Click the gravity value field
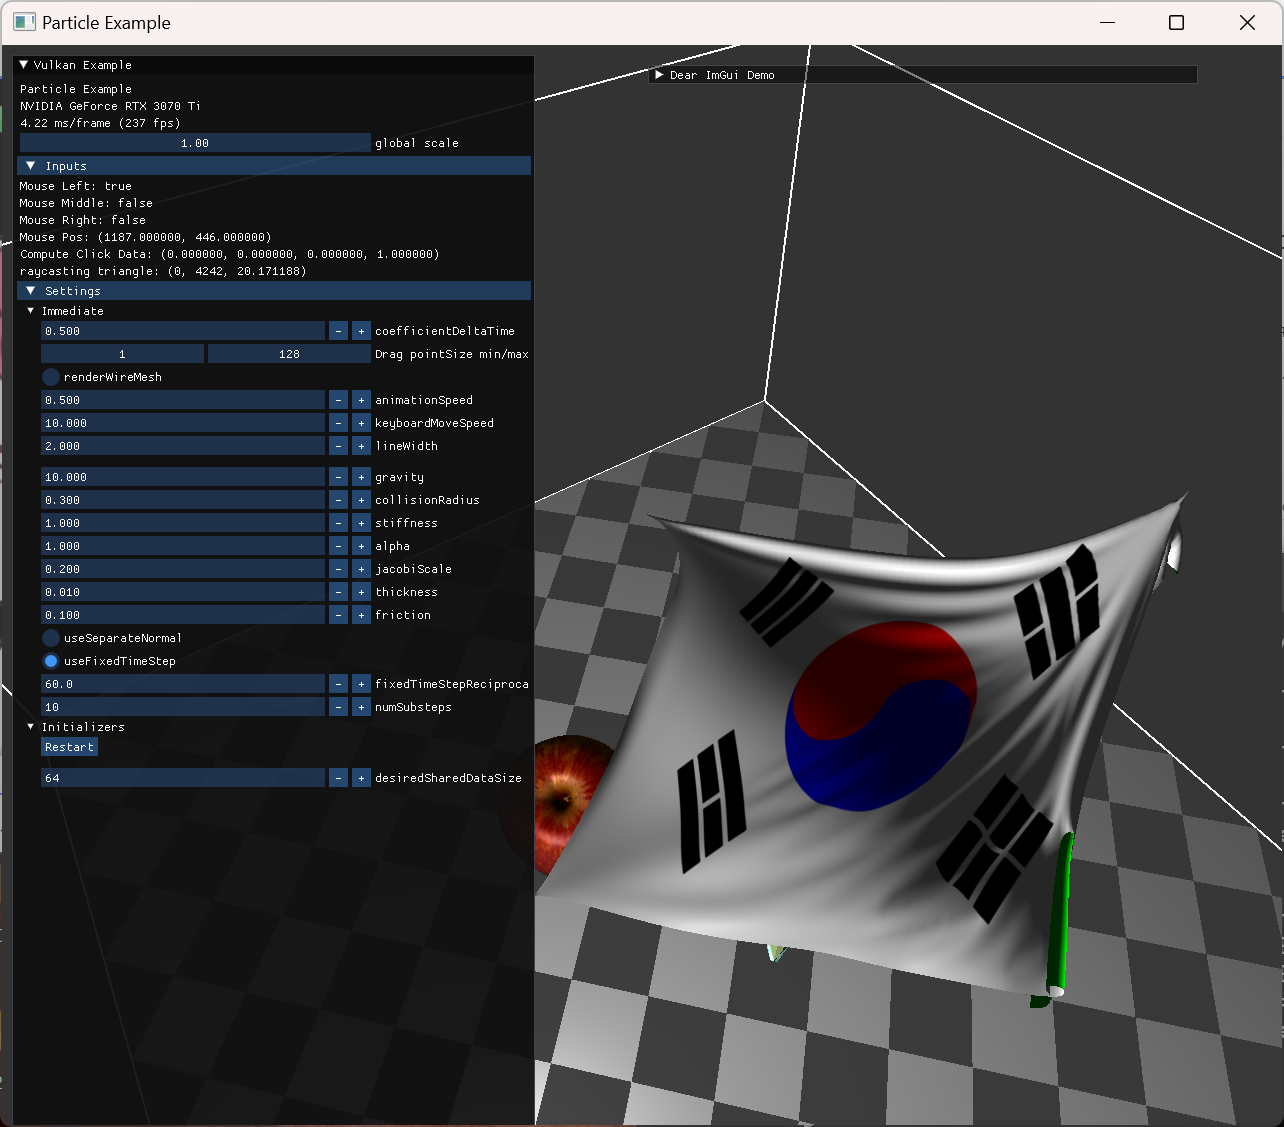The image size is (1284, 1127). [183, 477]
